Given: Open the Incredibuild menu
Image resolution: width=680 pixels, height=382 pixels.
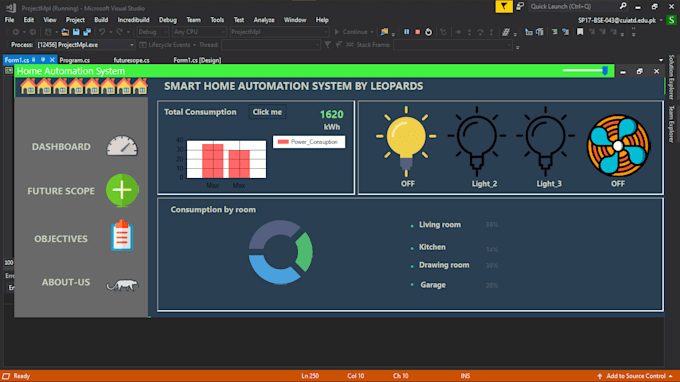Looking at the screenshot, I should pos(134,20).
